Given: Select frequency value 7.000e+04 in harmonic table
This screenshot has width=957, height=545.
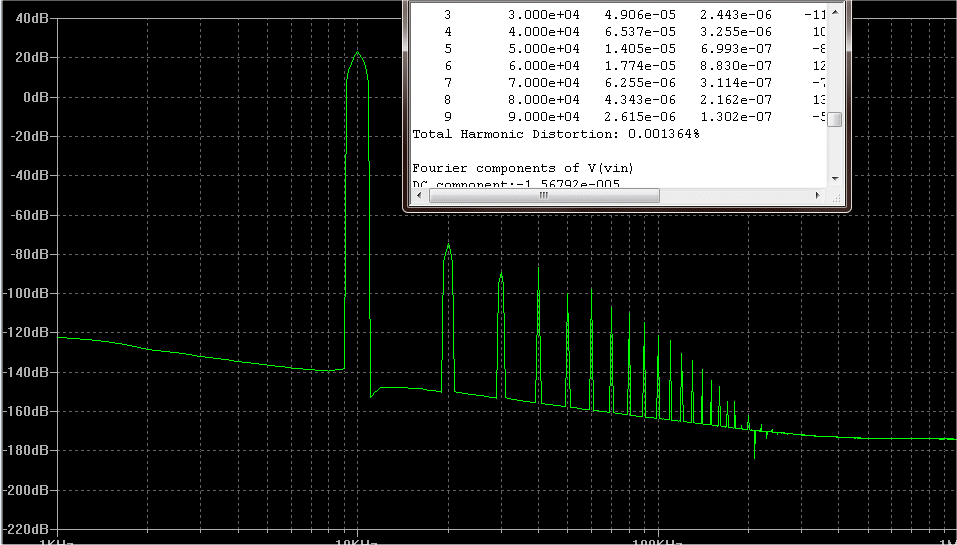Looking at the screenshot, I should point(544,82).
